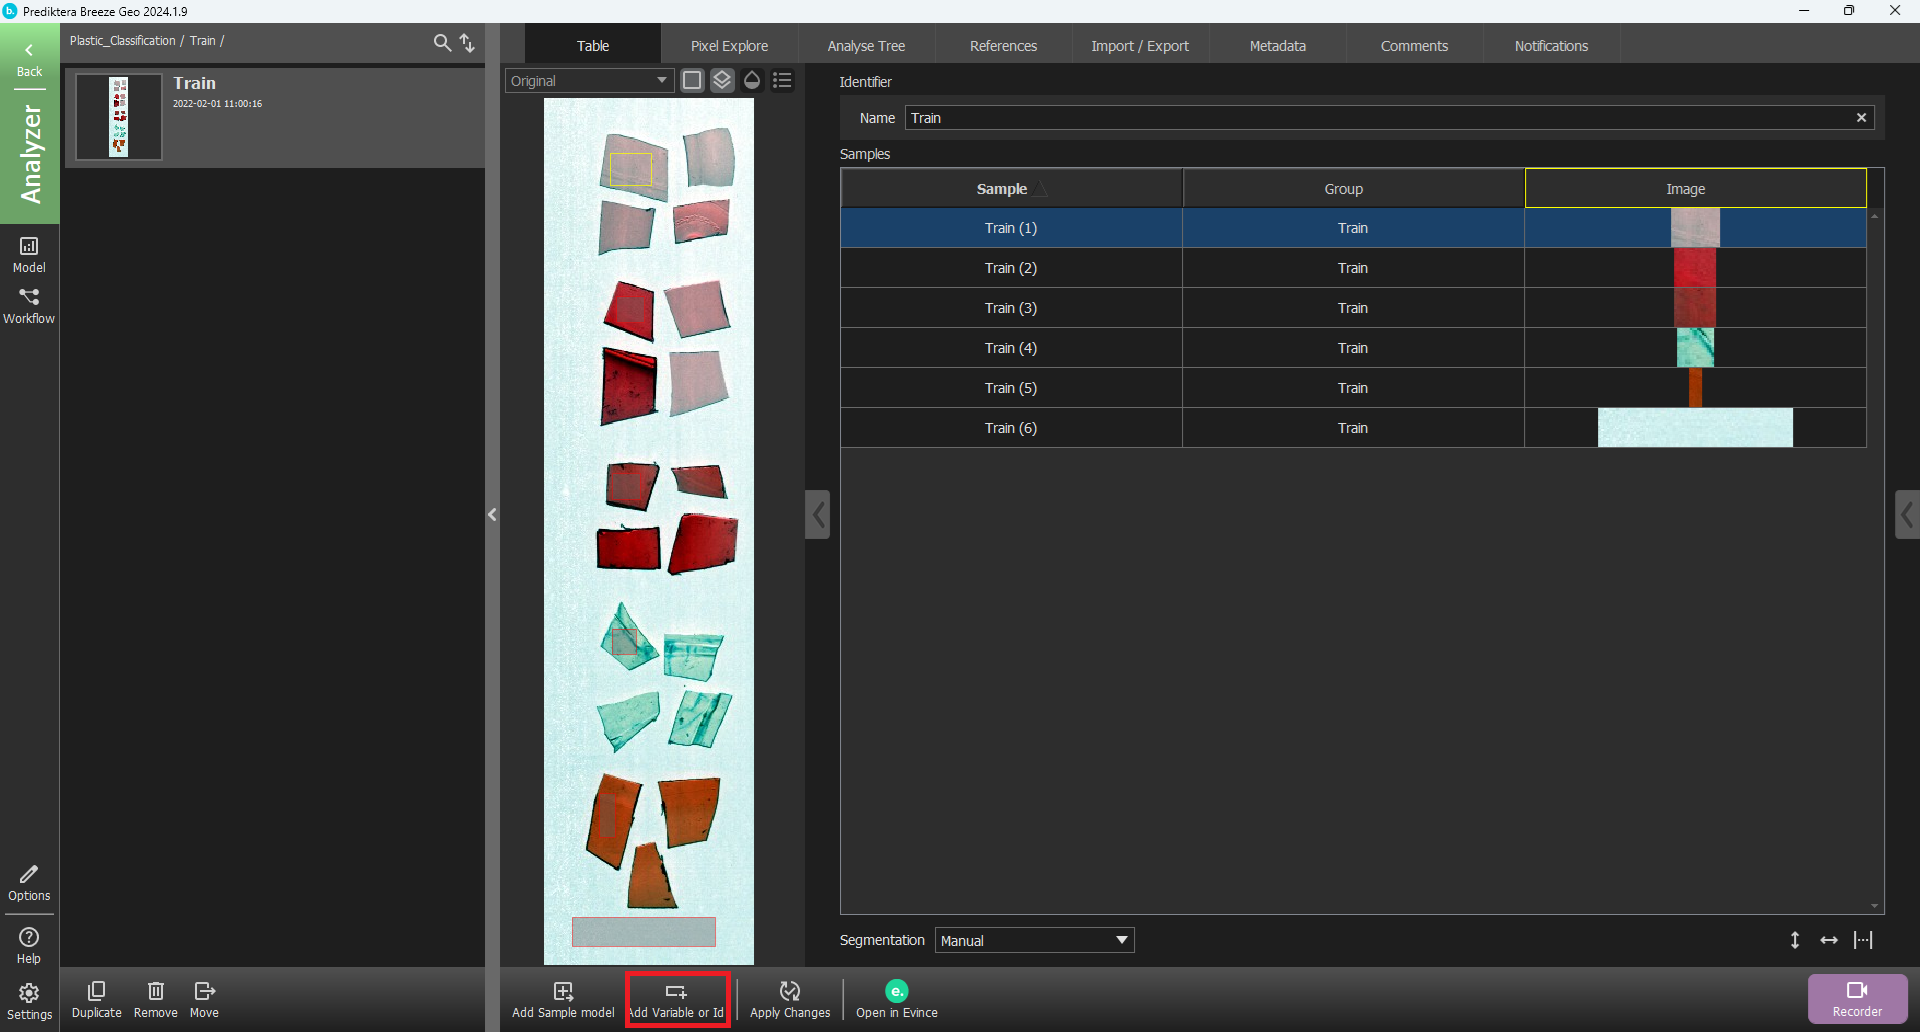Open the Segmentation Manual dropdown
1920x1032 pixels.
pos(1034,940)
